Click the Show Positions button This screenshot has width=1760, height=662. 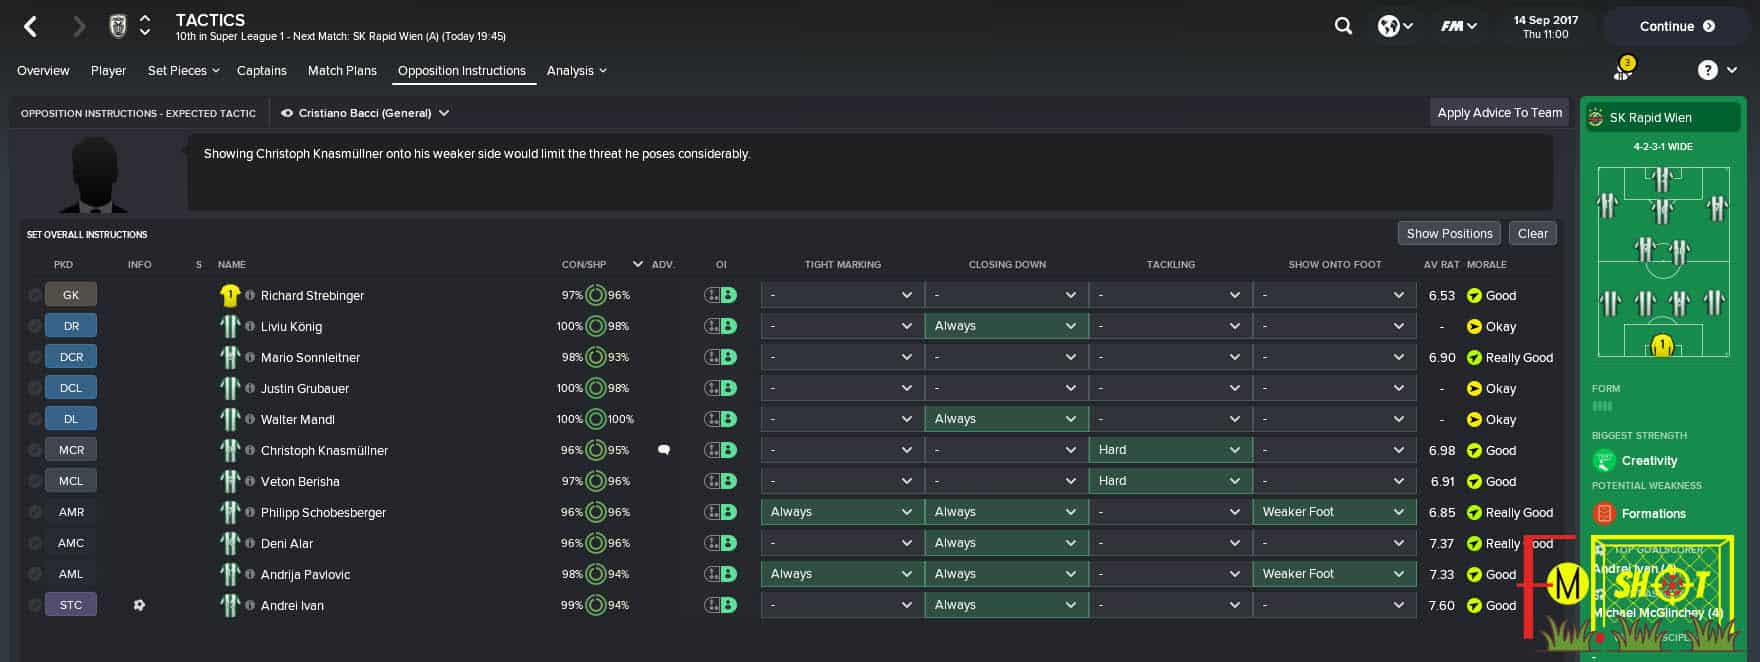coord(1449,233)
